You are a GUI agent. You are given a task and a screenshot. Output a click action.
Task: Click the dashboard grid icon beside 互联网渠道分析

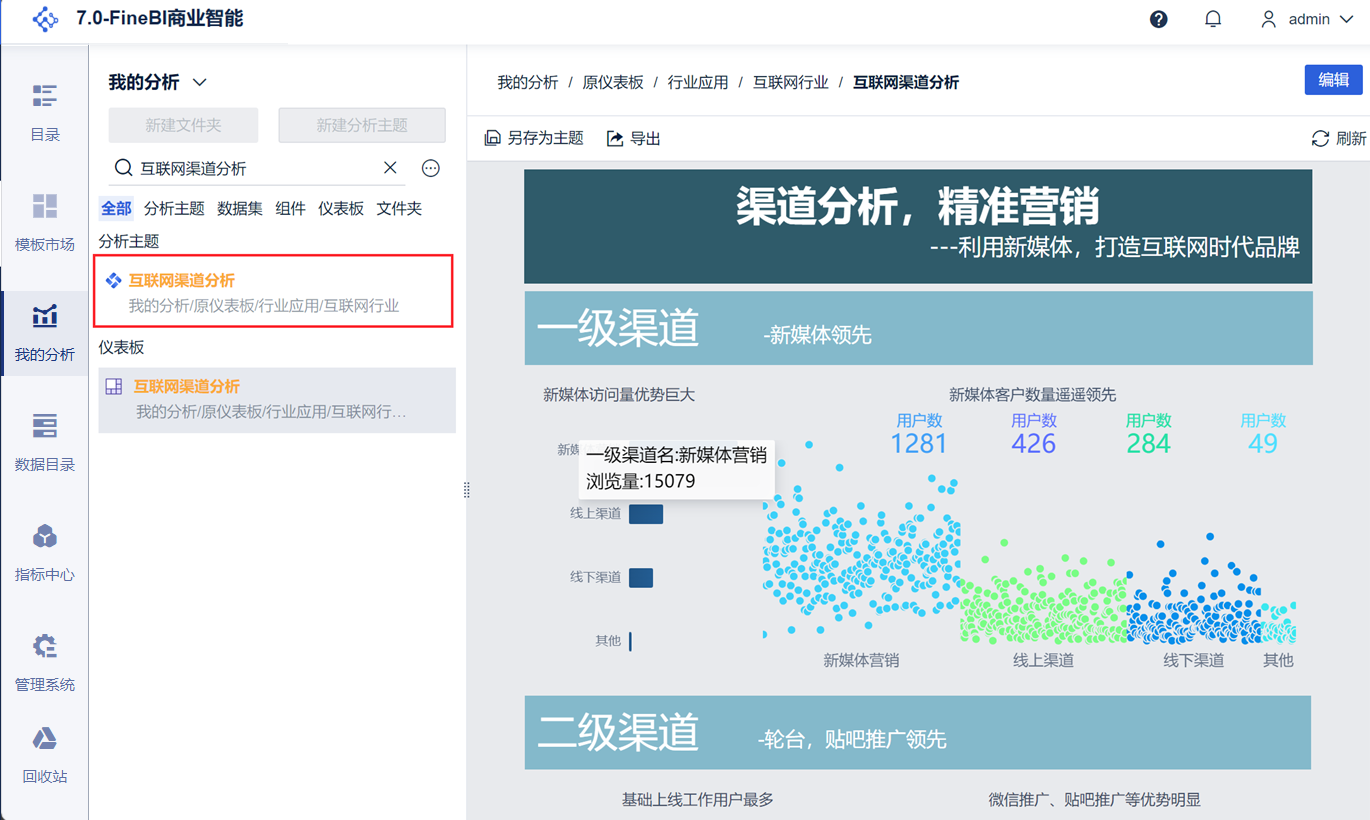(114, 387)
